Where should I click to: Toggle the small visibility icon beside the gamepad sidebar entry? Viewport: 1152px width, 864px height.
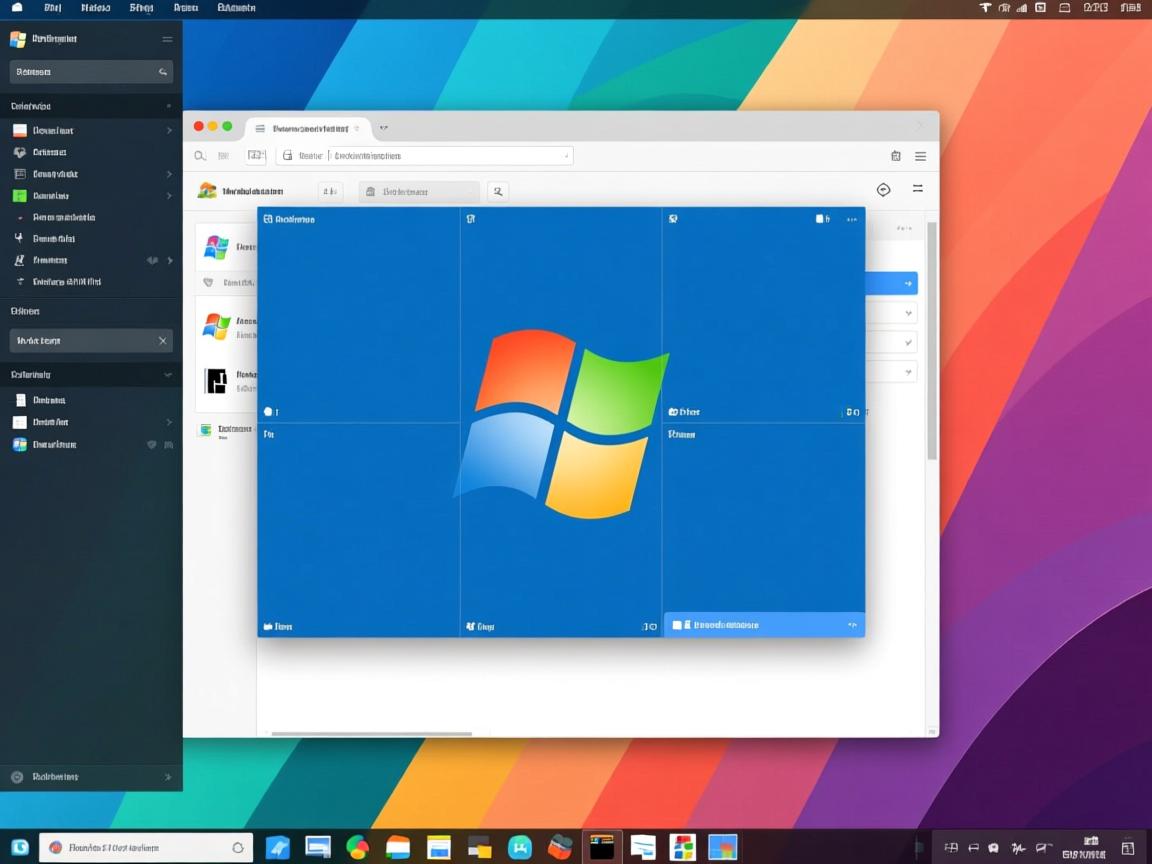(152, 260)
